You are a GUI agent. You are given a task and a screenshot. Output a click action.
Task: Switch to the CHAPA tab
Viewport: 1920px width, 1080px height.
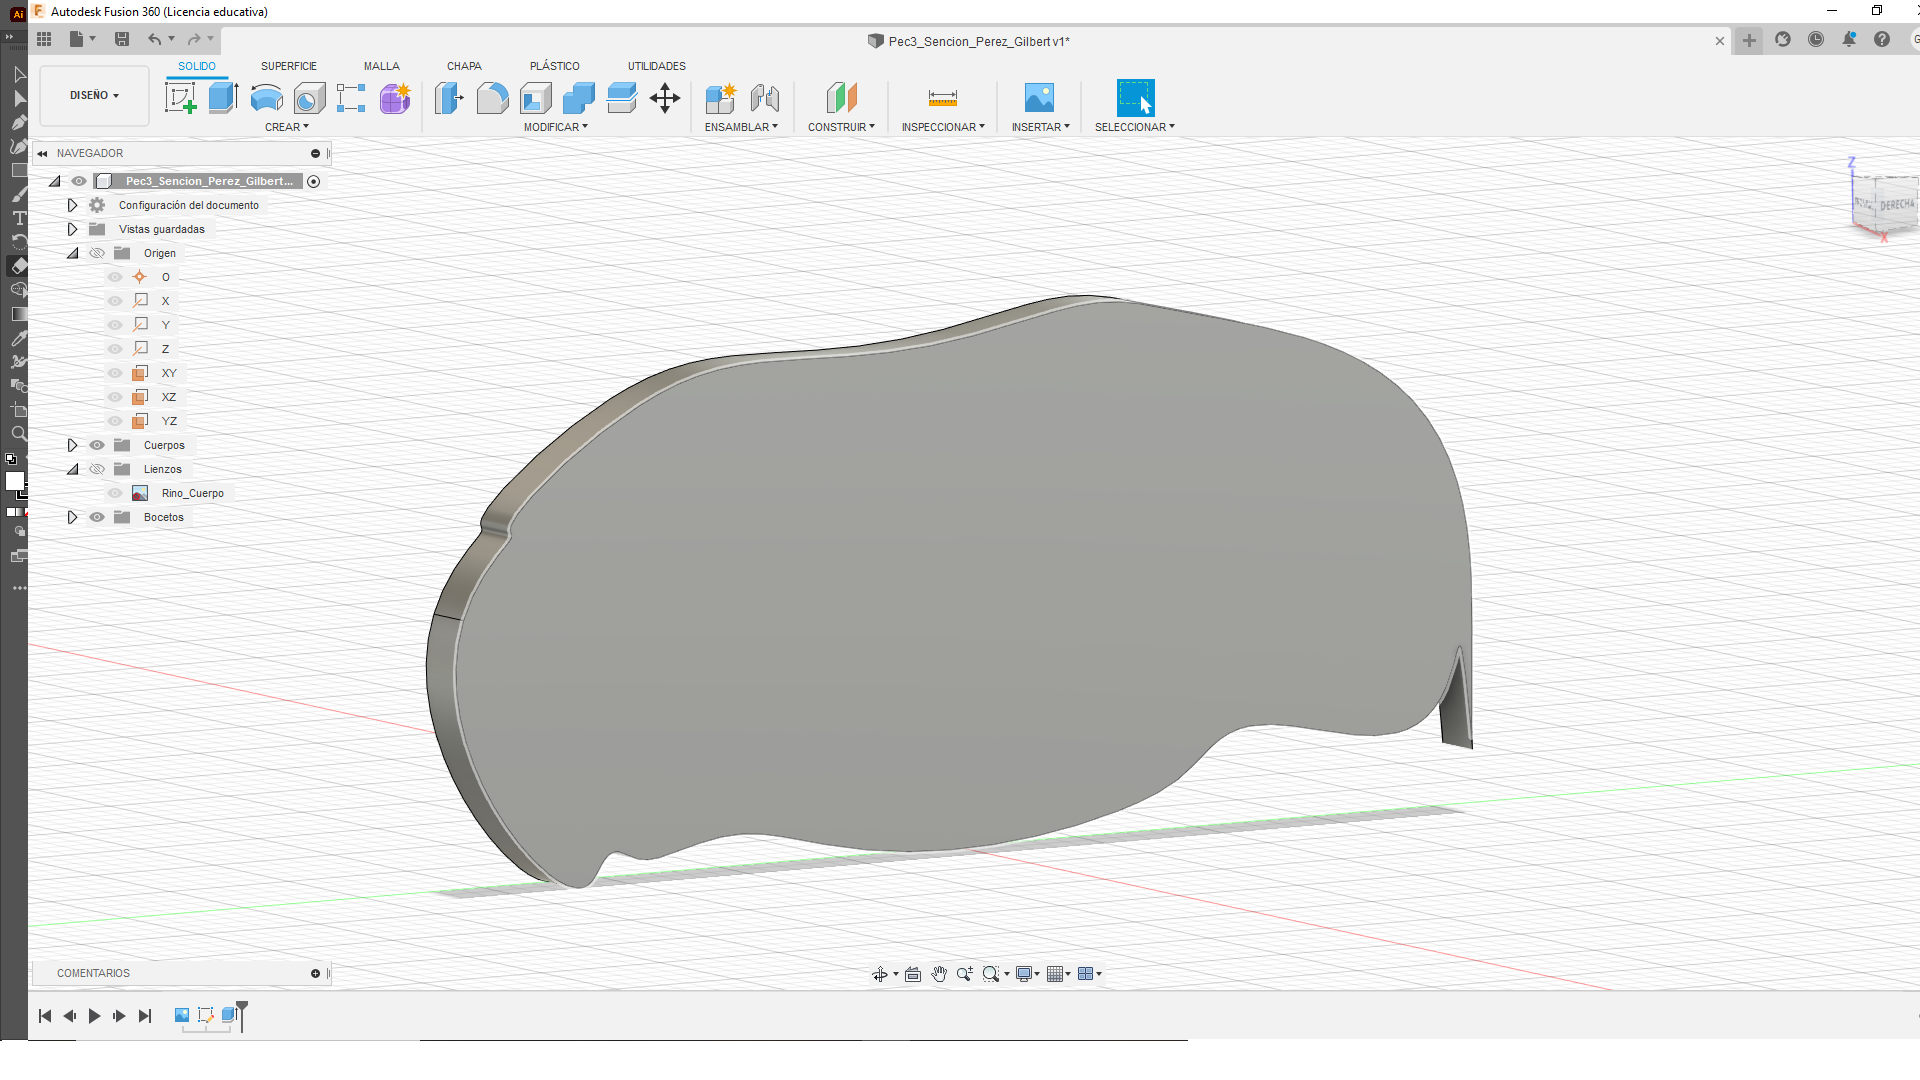[x=464, y=66]
